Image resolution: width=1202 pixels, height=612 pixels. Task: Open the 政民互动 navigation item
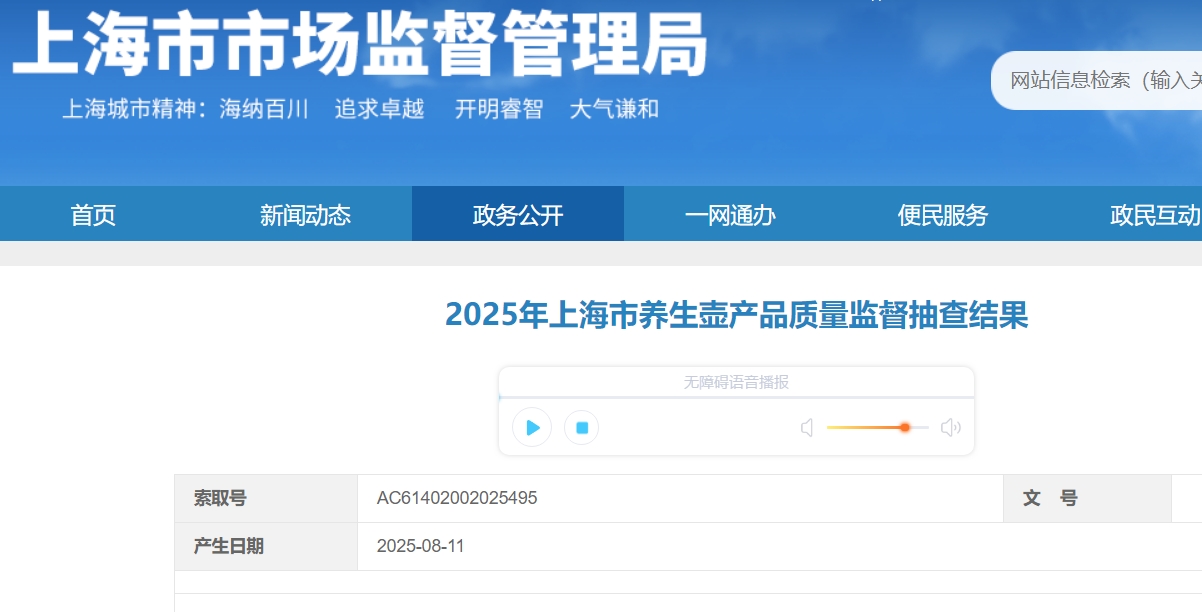tap(1154, 215)
